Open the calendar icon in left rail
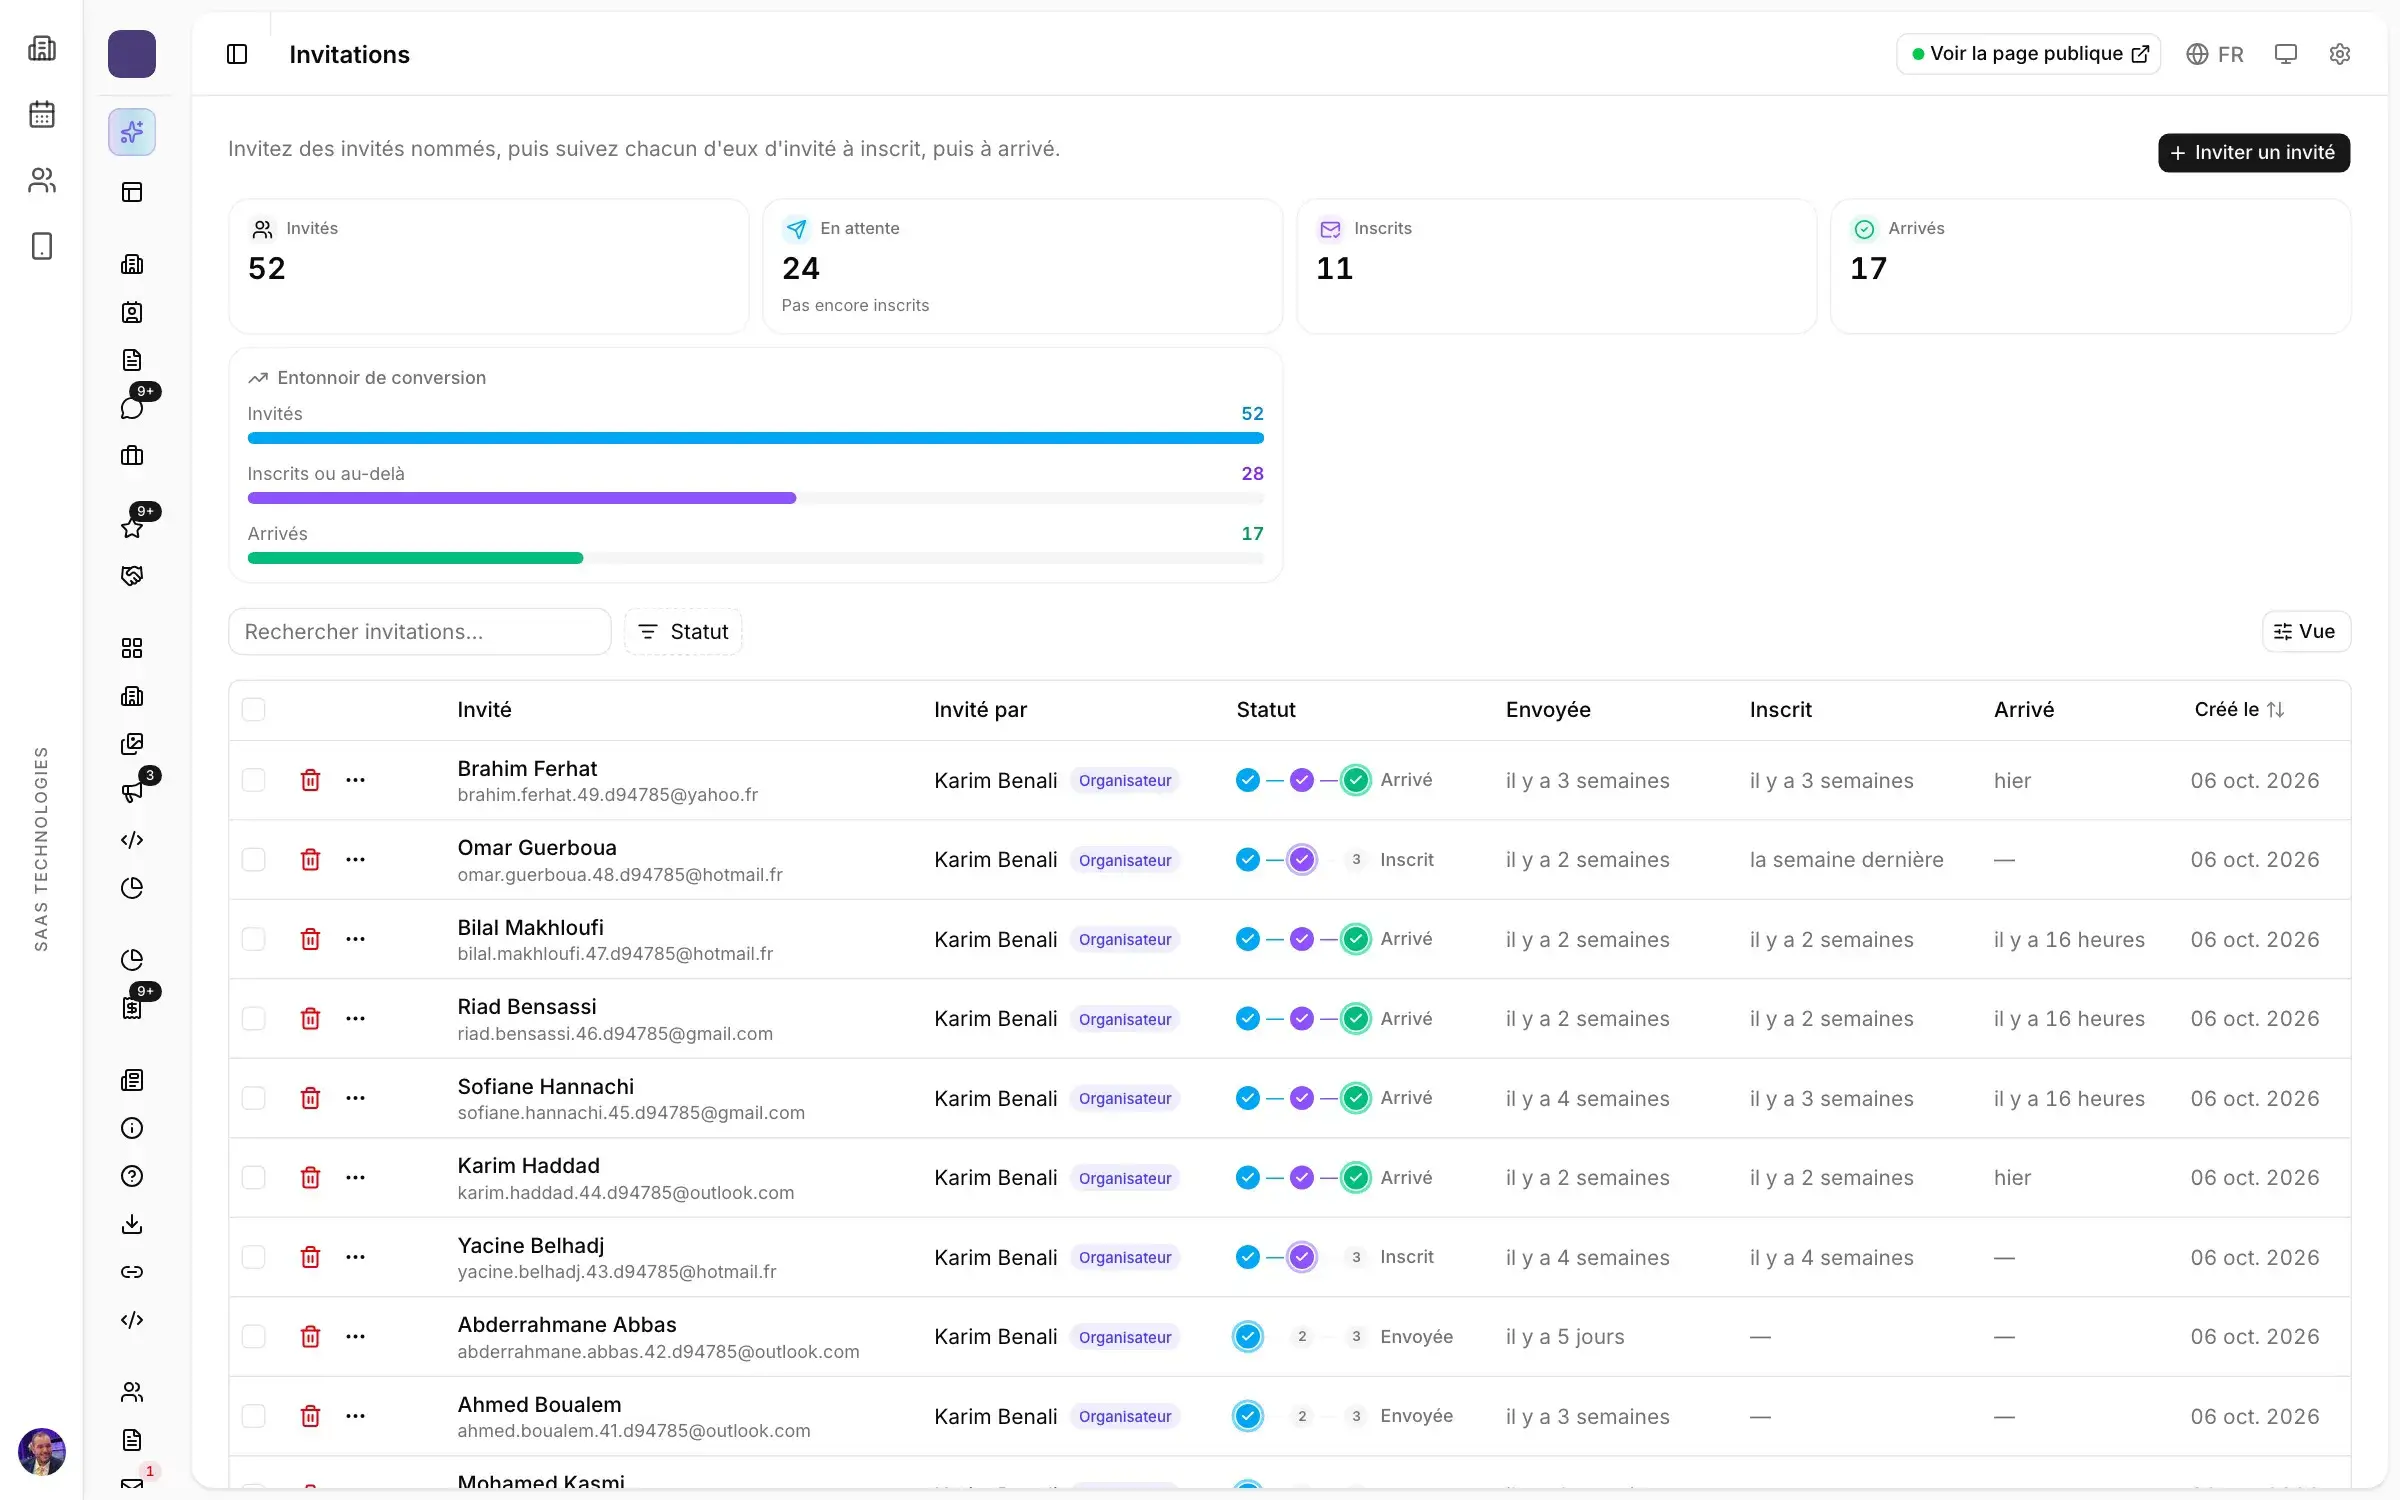Screen dimensions: 2400x1500 tap(42, 114)
